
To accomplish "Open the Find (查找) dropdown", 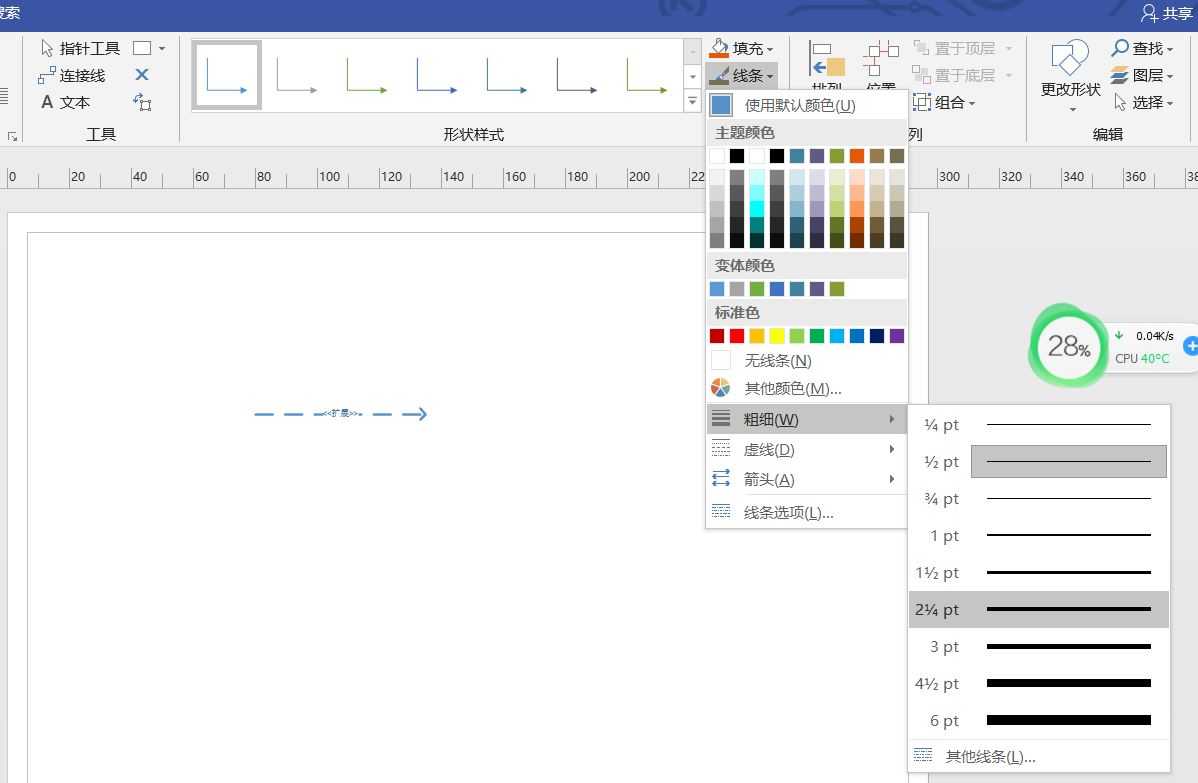I will (x=1142, y=48).
